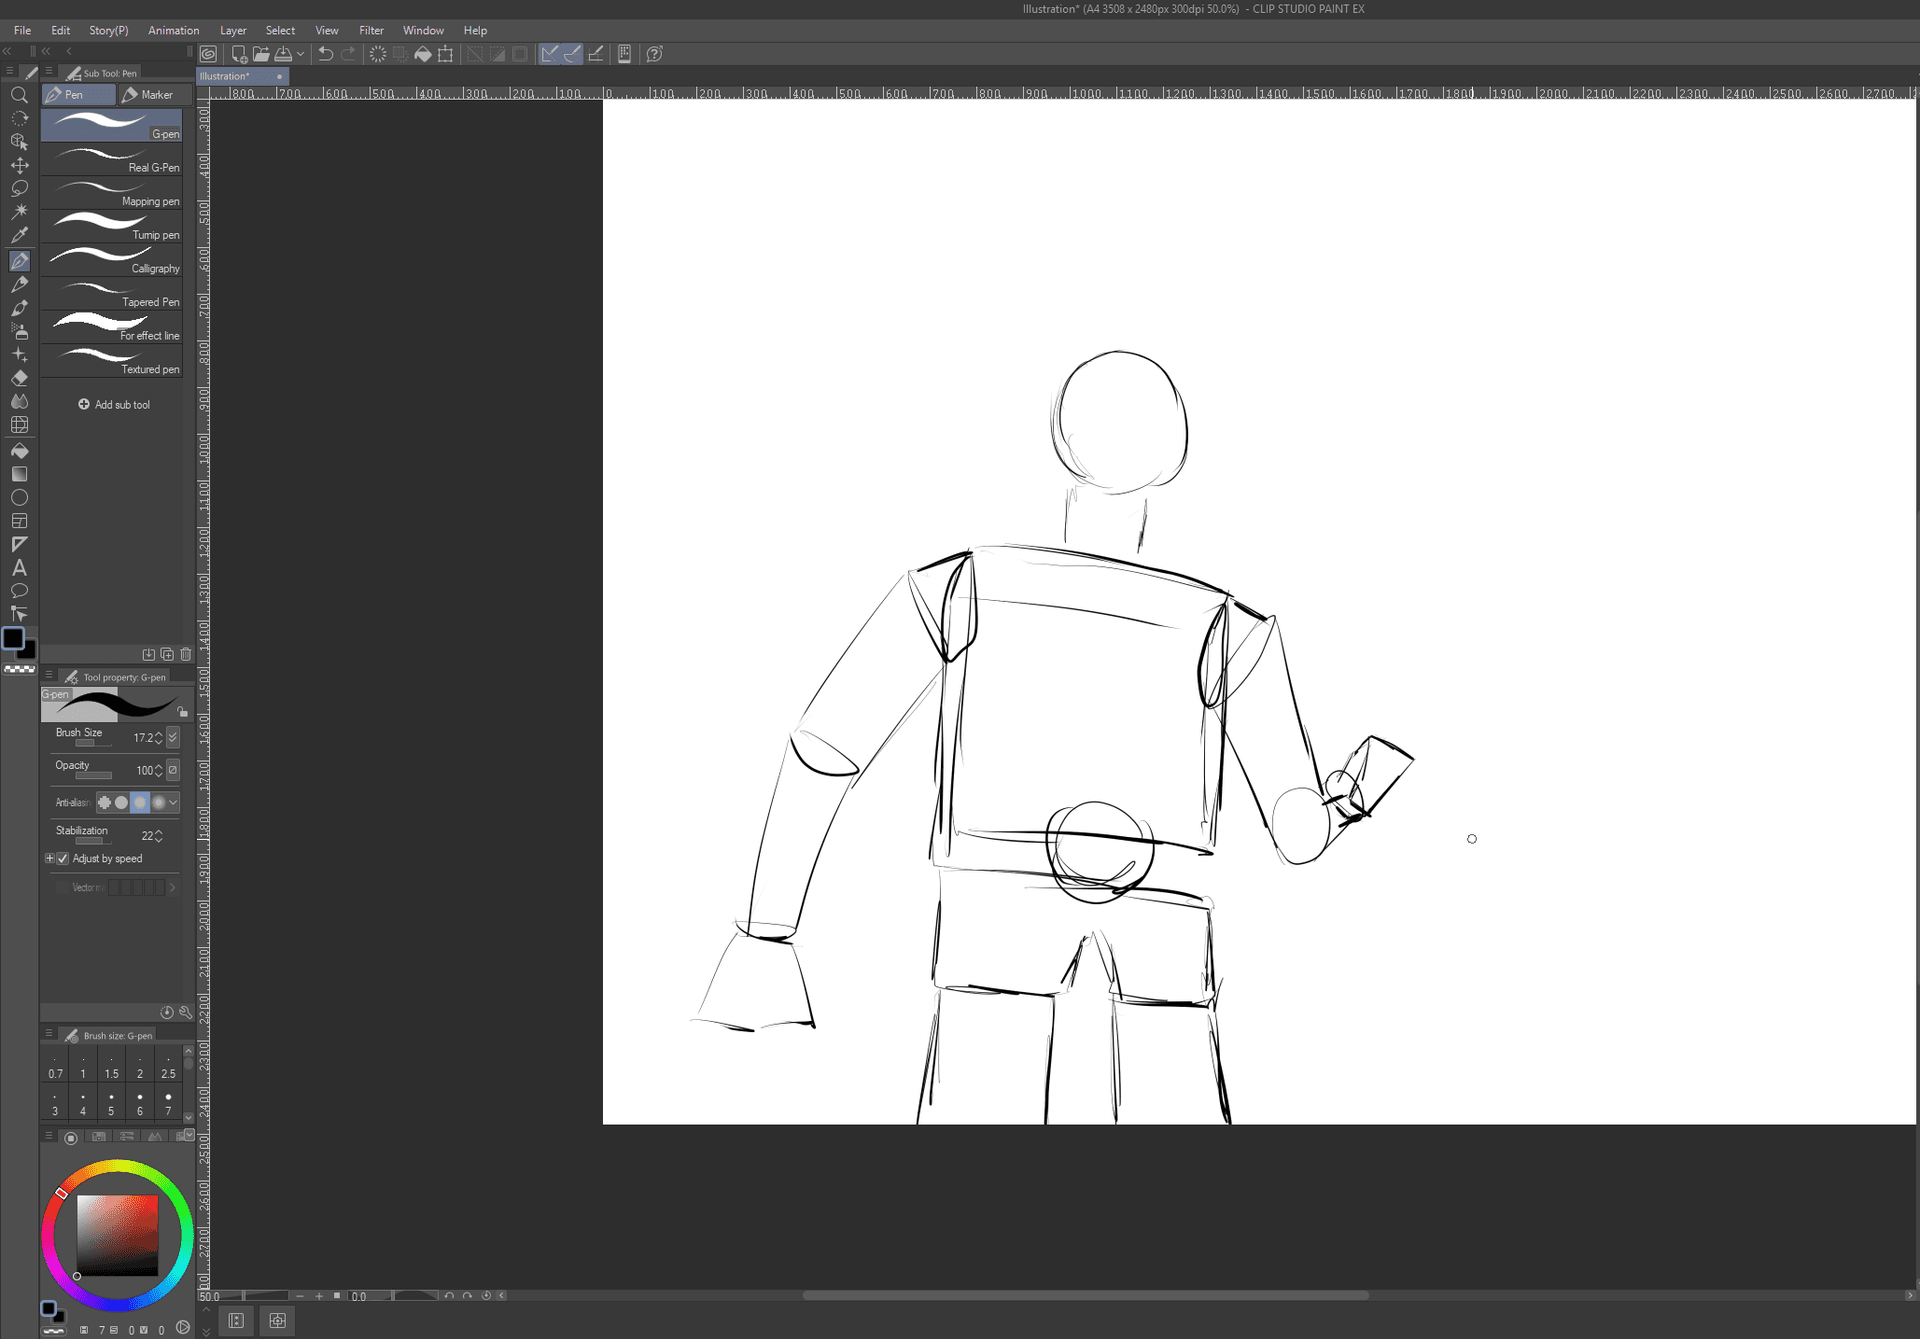The height and width of the screenshot is (1339, 1920).
Task: Delete sub tool with trash icon
Action: pos(186,654)
